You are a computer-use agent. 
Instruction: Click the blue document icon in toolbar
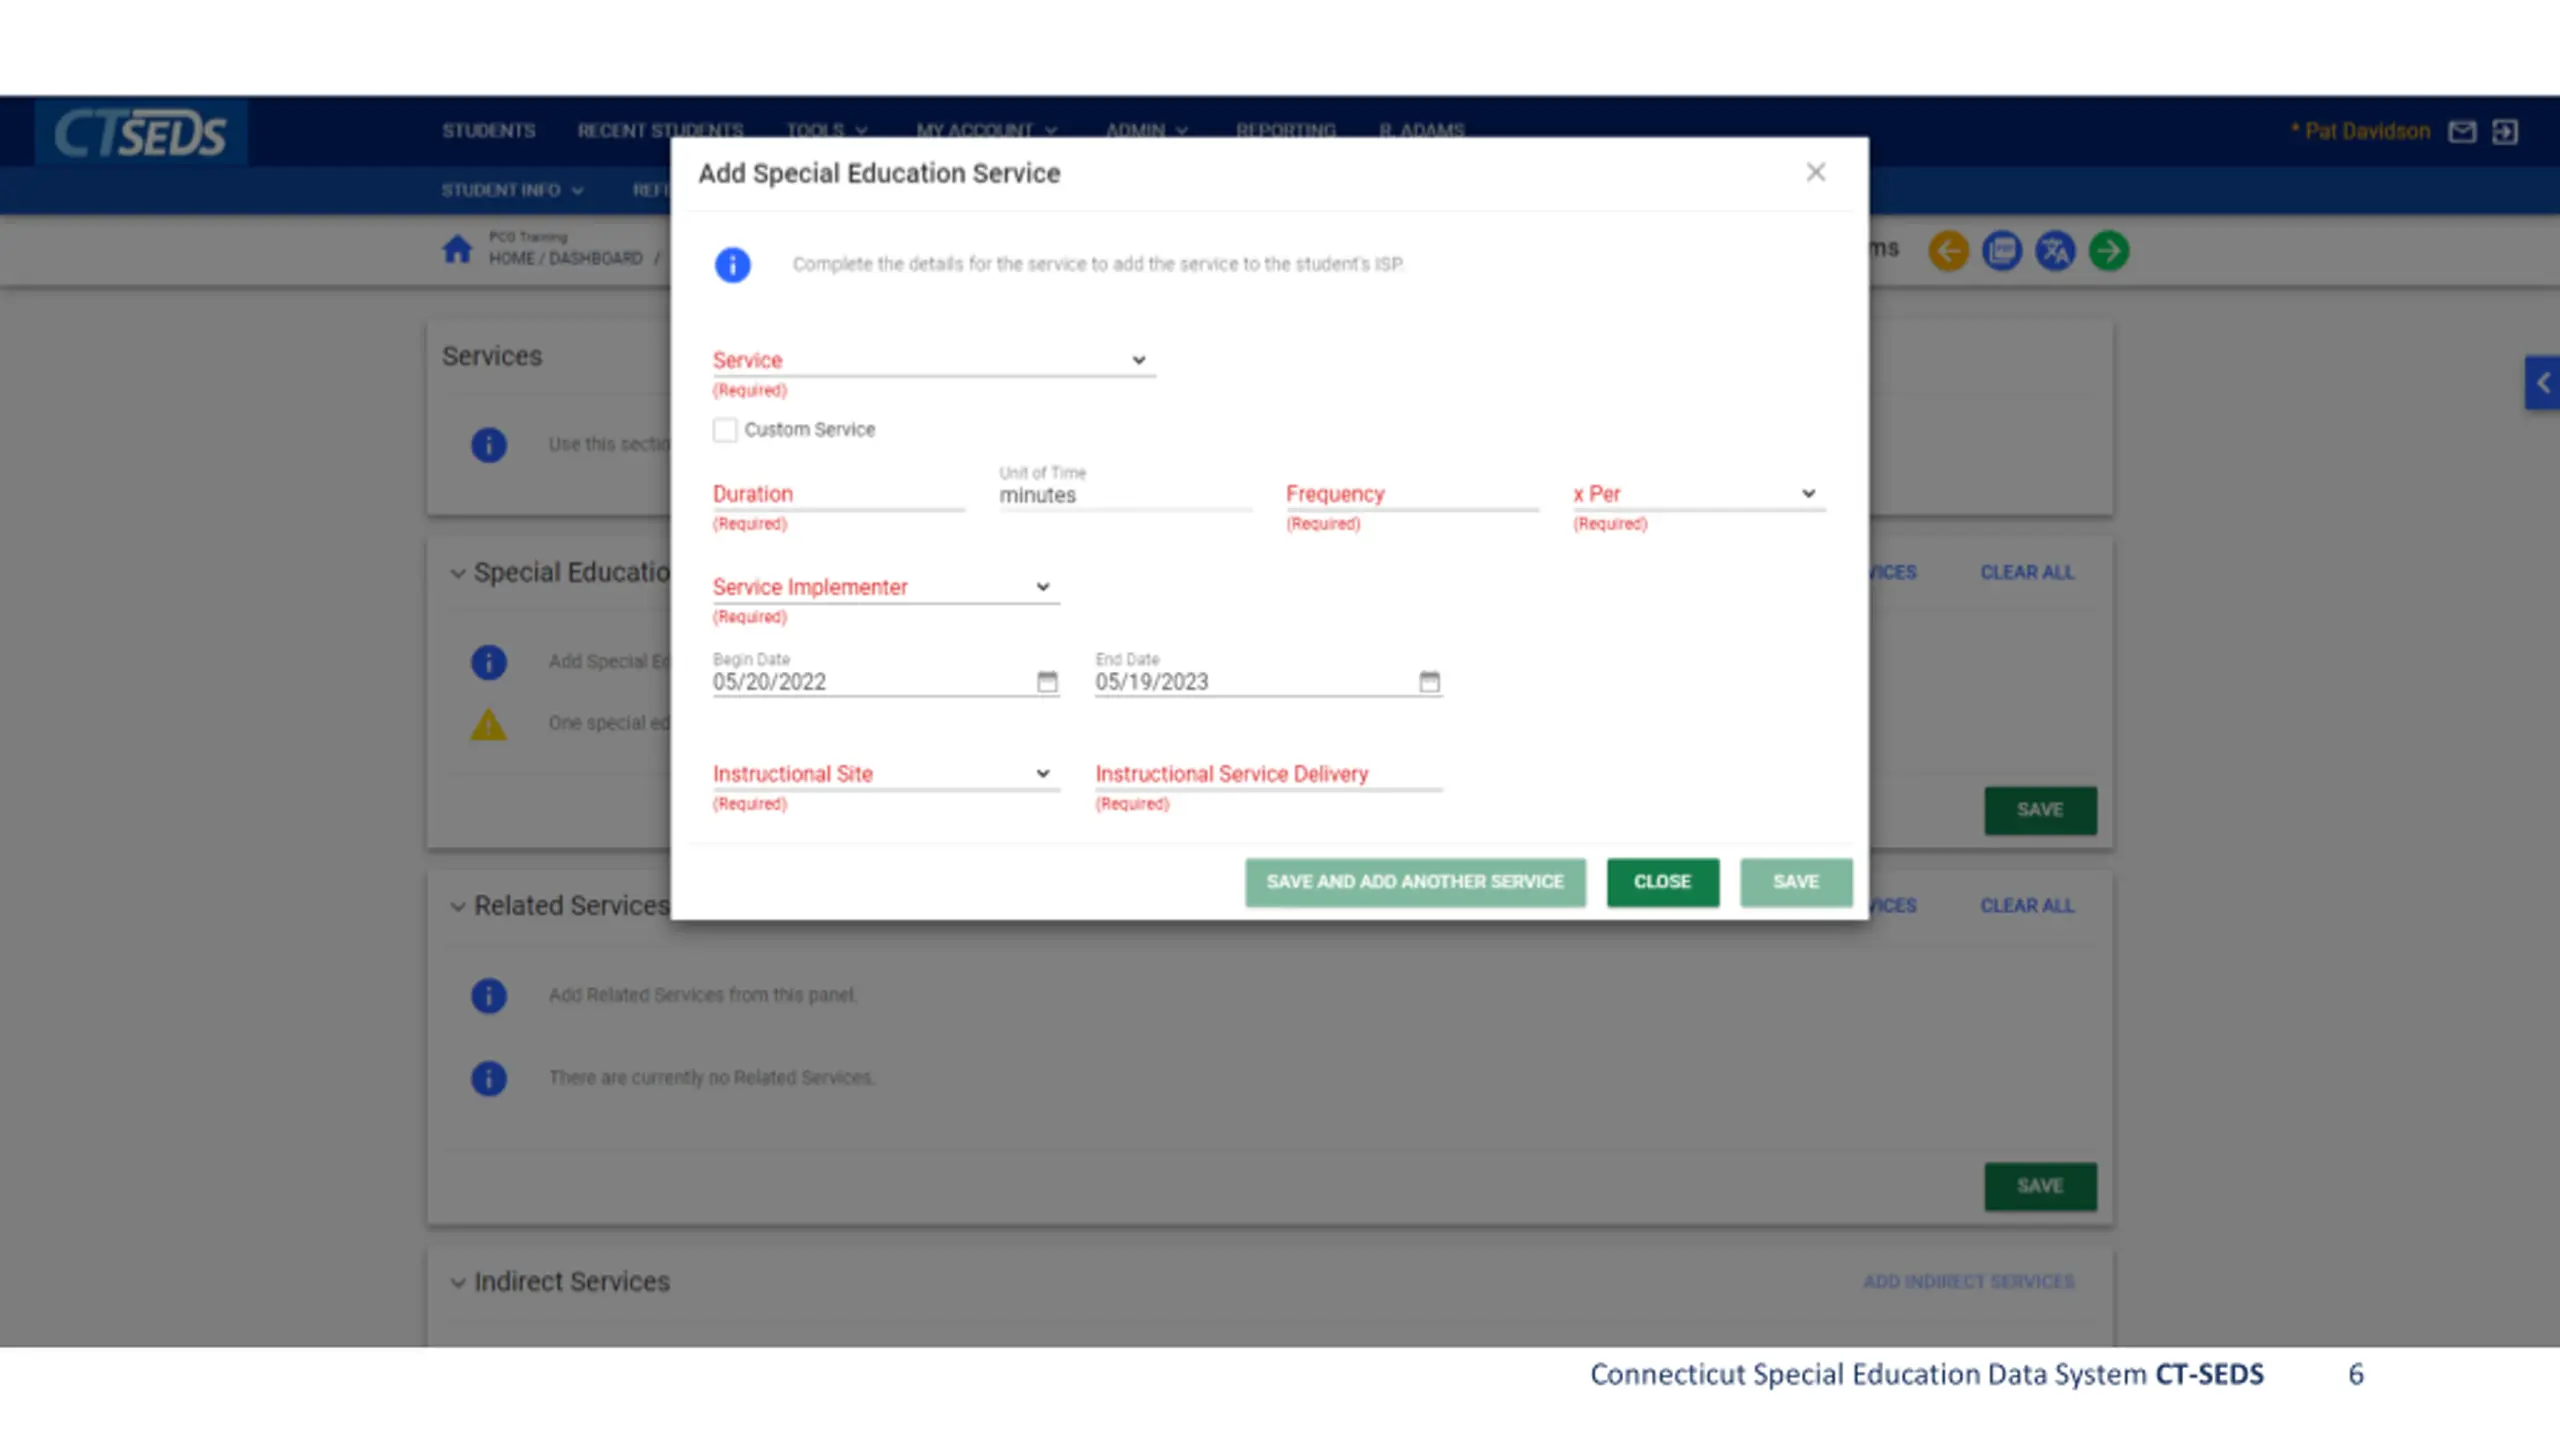pyautogui.click(x=2001, y=250)
